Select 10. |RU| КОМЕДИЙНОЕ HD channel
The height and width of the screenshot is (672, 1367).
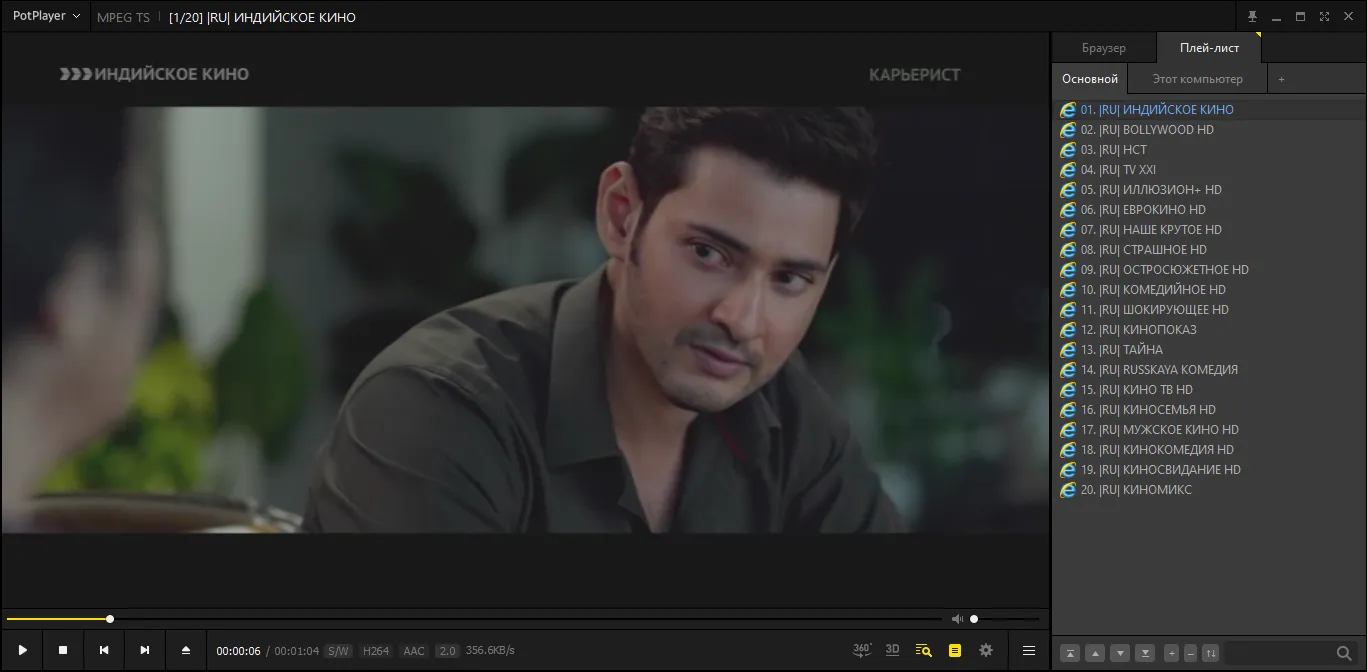coord(1209,290)
